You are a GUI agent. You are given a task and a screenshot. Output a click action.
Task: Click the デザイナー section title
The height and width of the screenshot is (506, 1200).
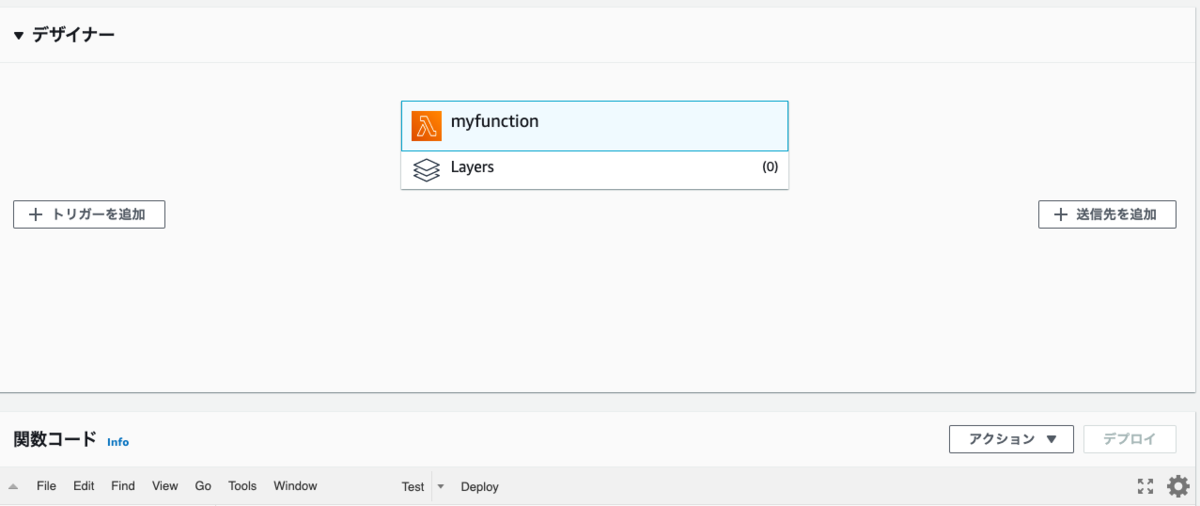73,36
